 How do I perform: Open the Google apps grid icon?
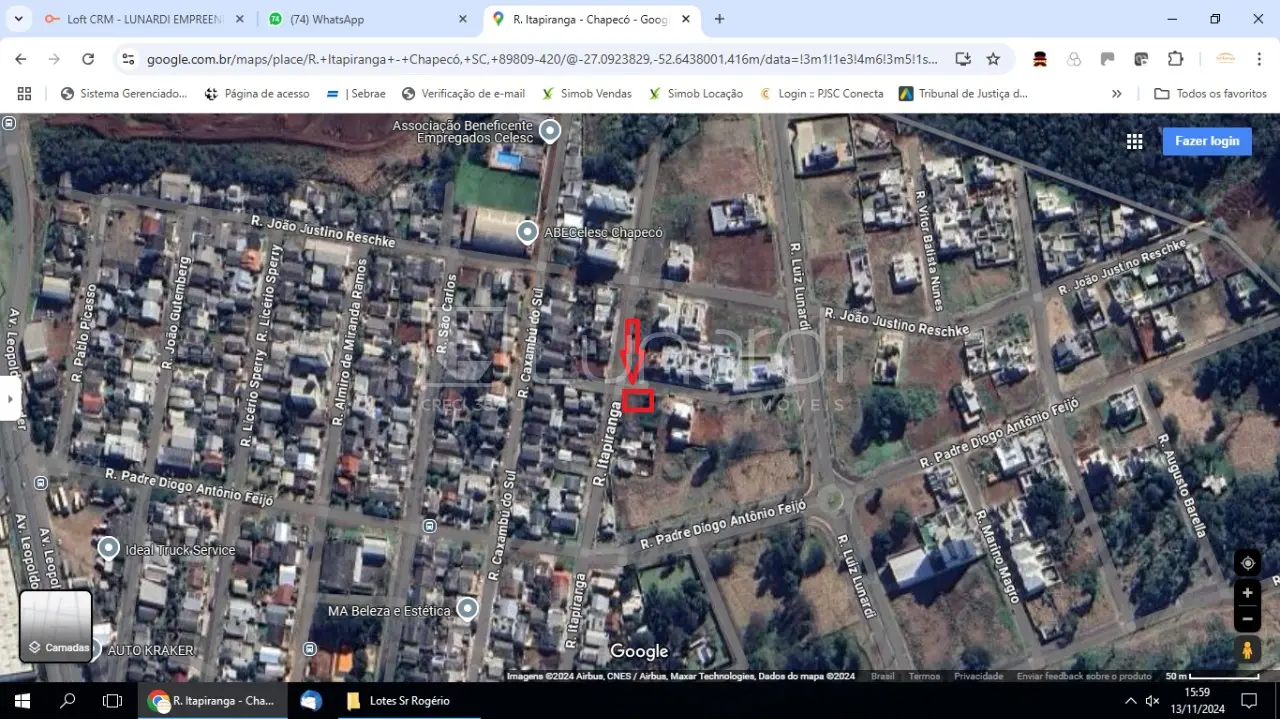(1134, 142)
